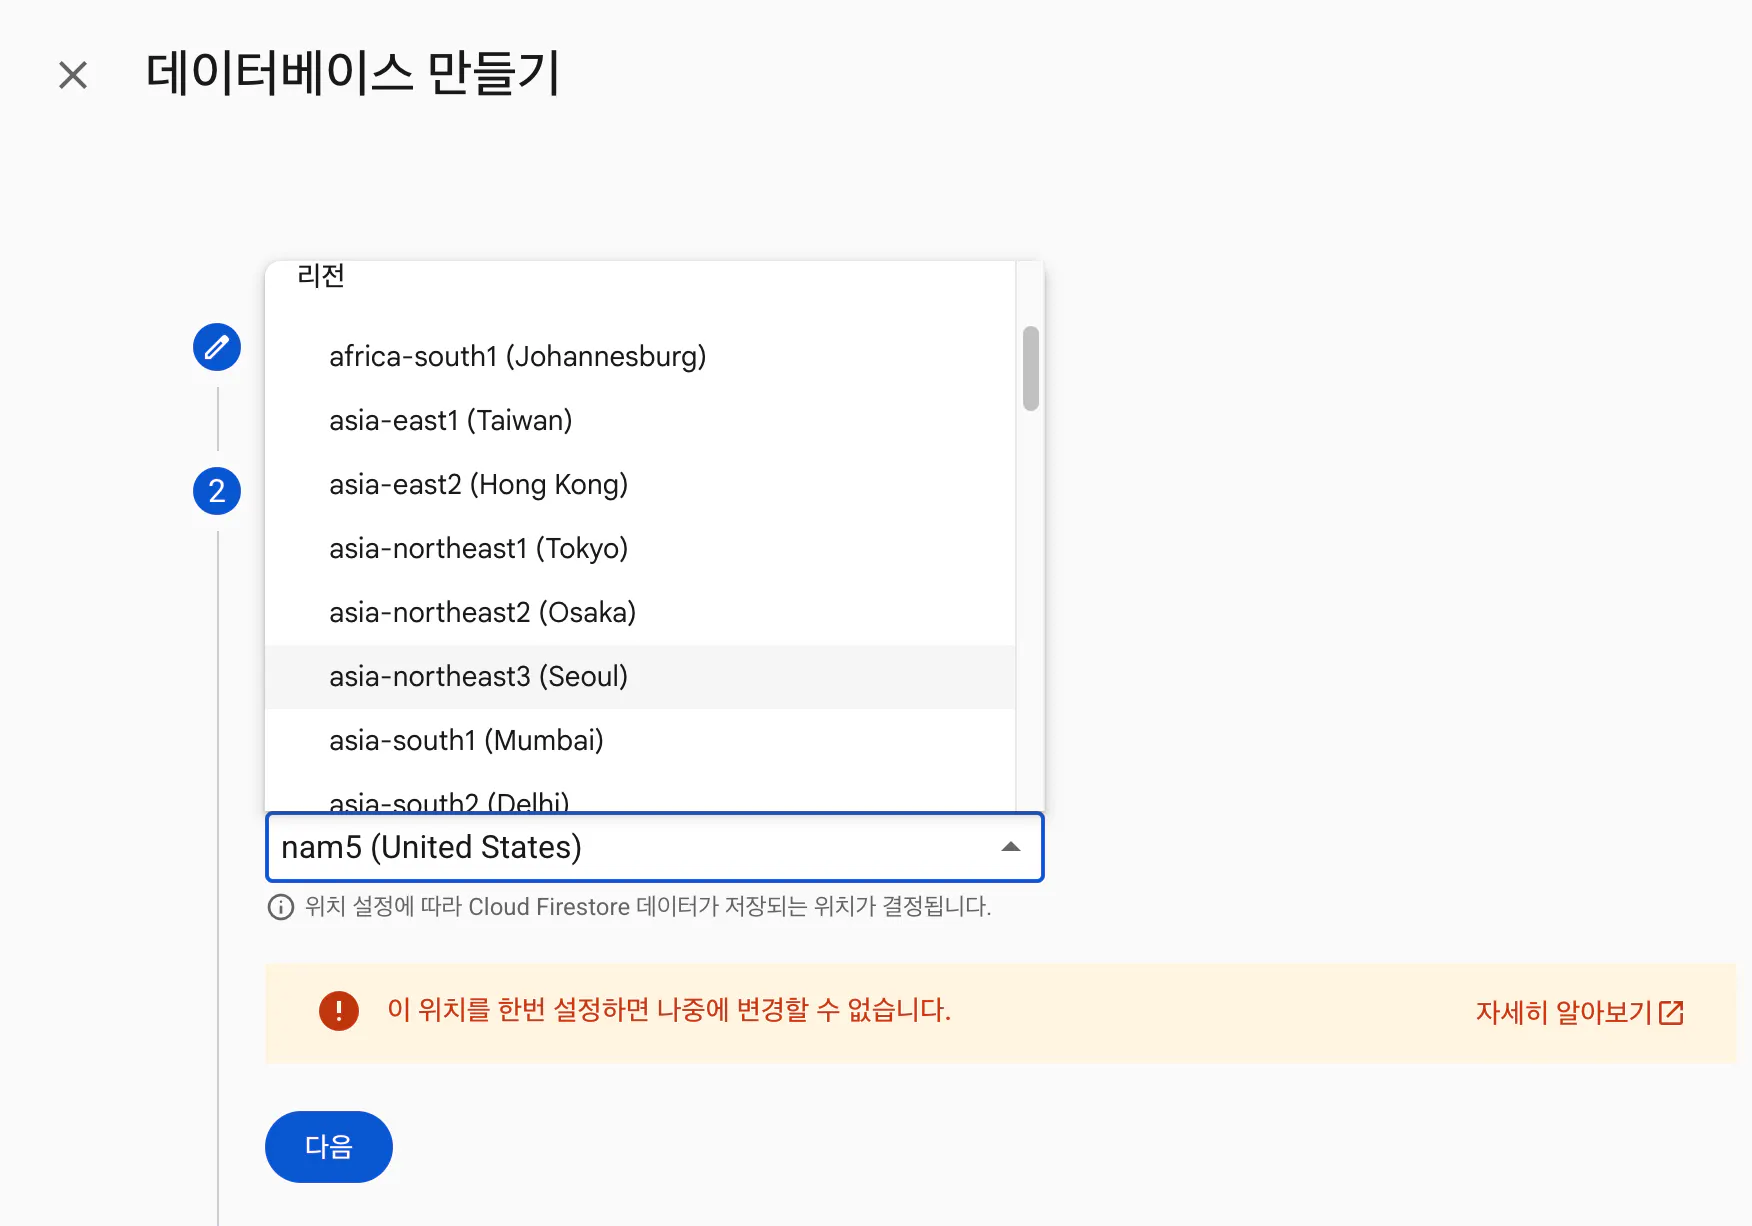Click the 리전 group header
Image resolution: width=1752 pixels, height=1226 pixels.
tap(321, 276)
